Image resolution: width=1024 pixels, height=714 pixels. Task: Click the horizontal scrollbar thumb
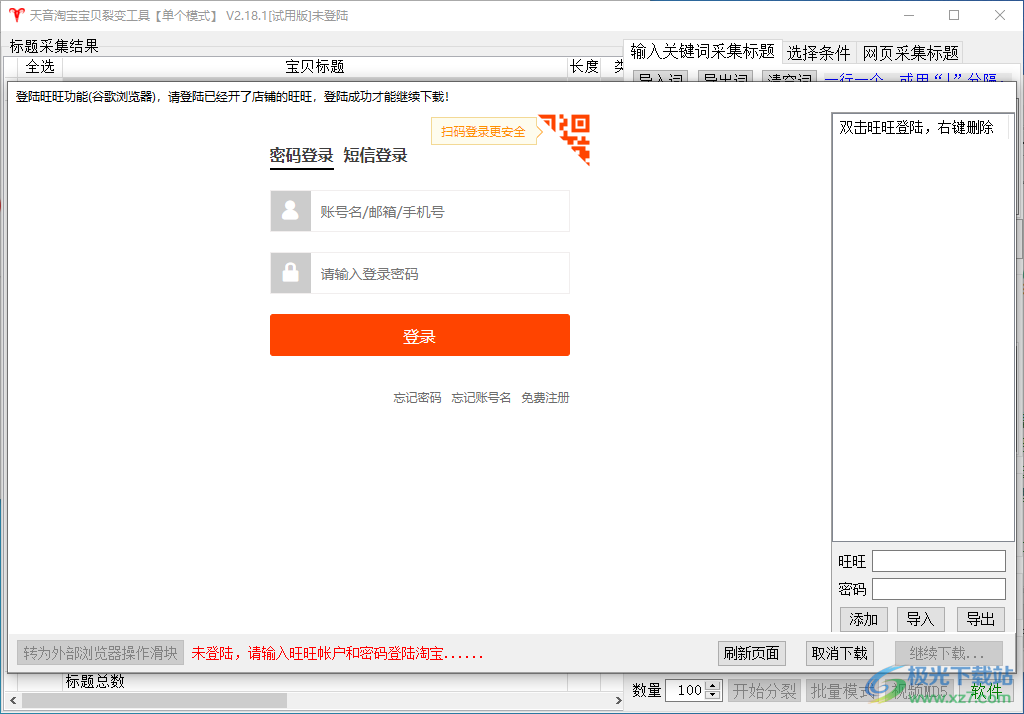click(x=155, y=700)
